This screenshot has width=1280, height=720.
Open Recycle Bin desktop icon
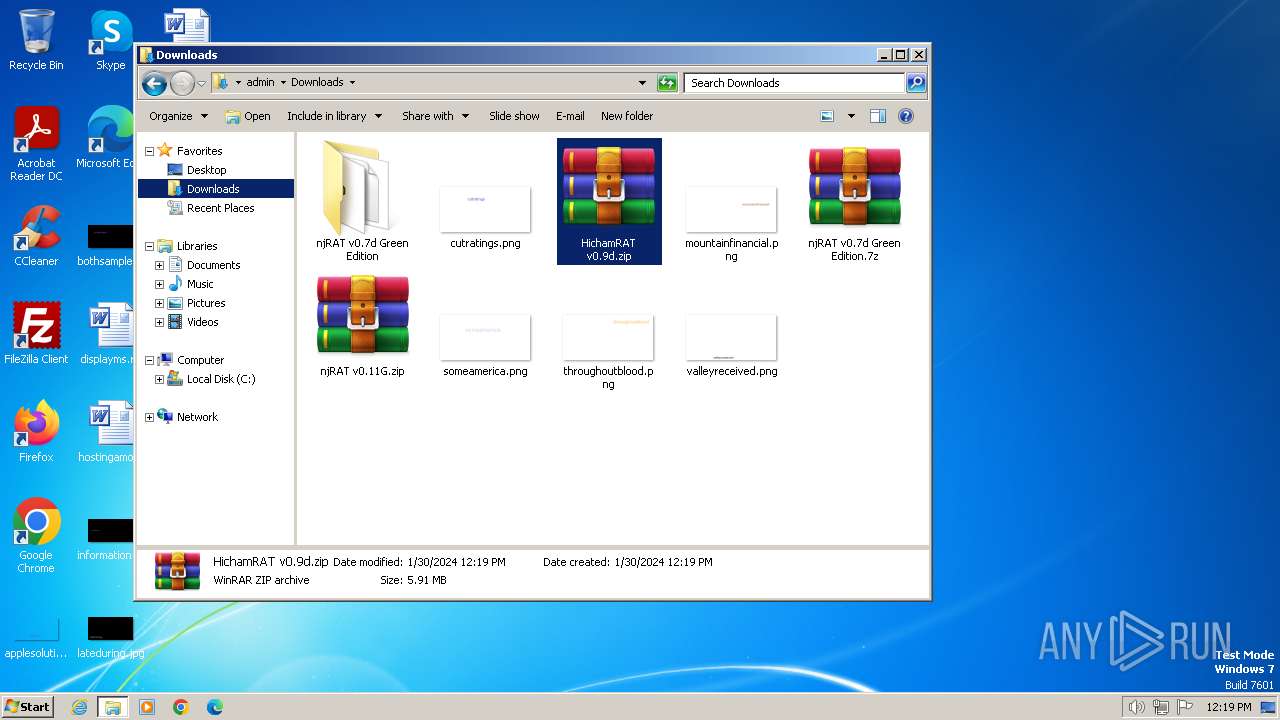pos(36,40)
